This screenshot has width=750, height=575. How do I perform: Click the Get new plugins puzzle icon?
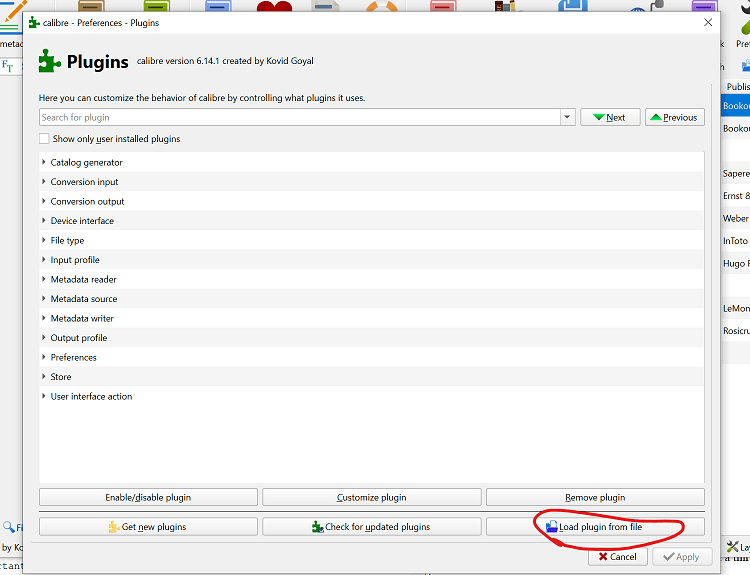pyautogui.click(x=114, y=527)
